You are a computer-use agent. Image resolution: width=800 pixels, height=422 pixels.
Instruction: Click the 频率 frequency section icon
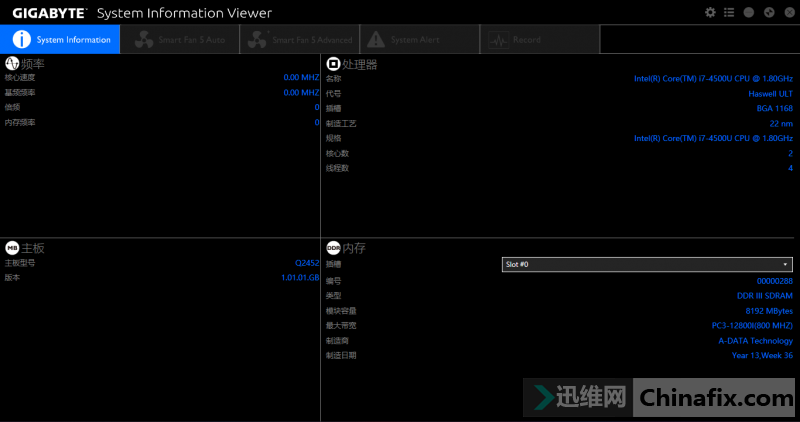click(x=12, y=63)
